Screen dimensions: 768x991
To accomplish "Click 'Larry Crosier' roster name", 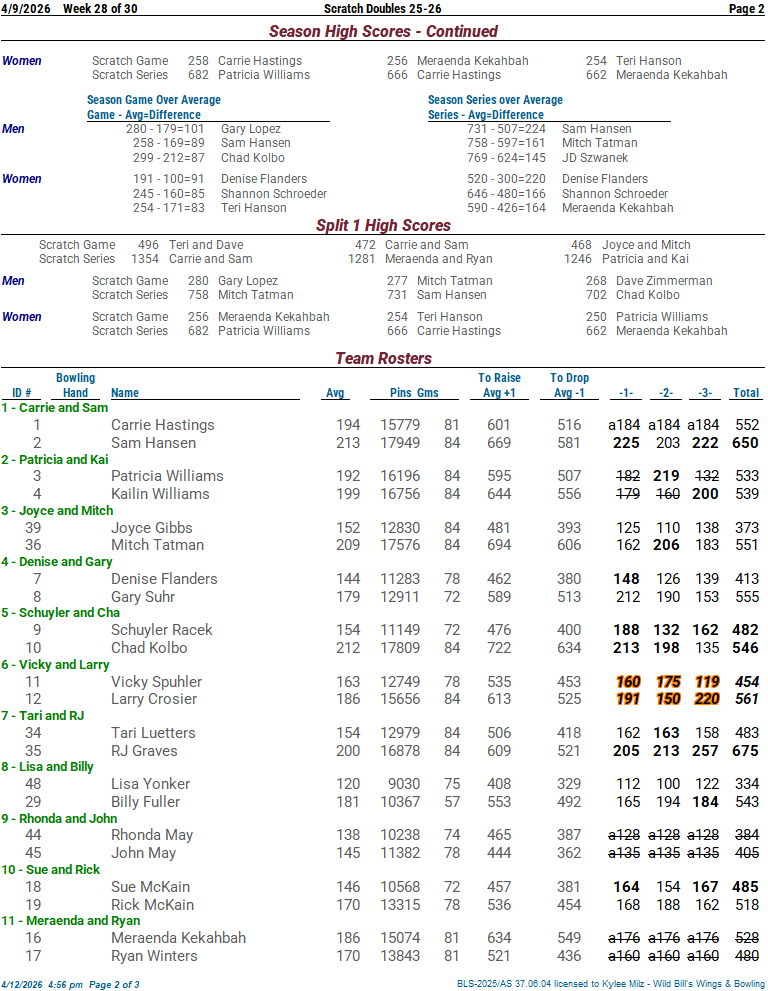I will pos(154,699).
